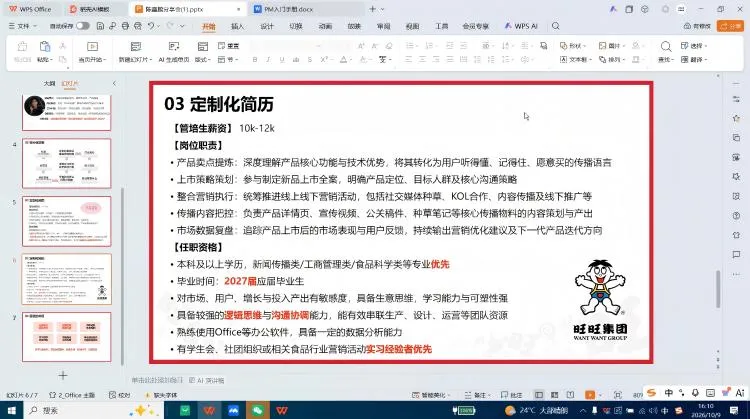Click the large Find magnifier icon
This screenshot has width=750, height=419.
tap(665, 46)
